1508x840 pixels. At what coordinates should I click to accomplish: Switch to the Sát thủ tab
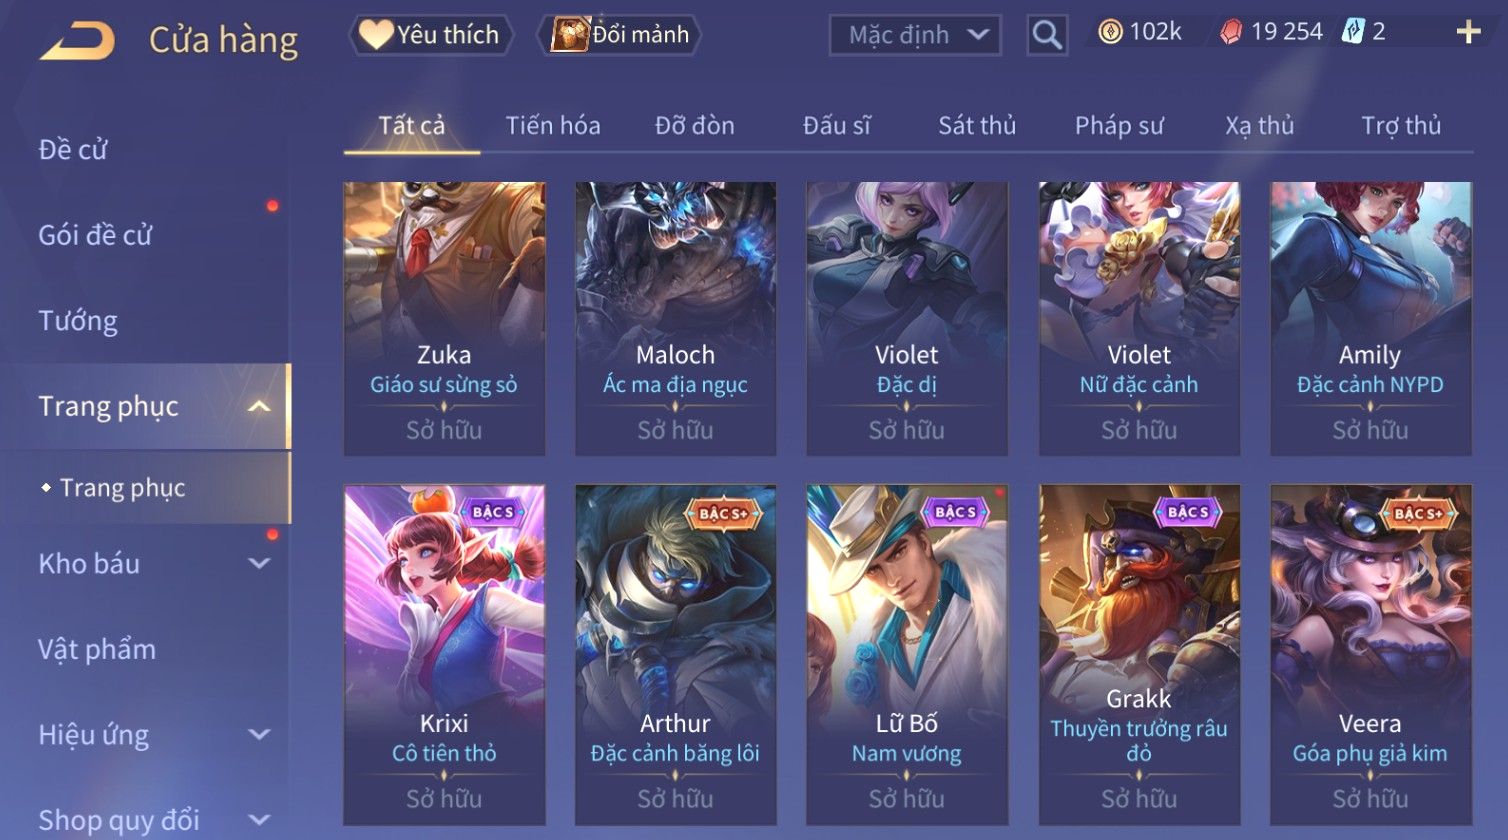coord(977,126)
